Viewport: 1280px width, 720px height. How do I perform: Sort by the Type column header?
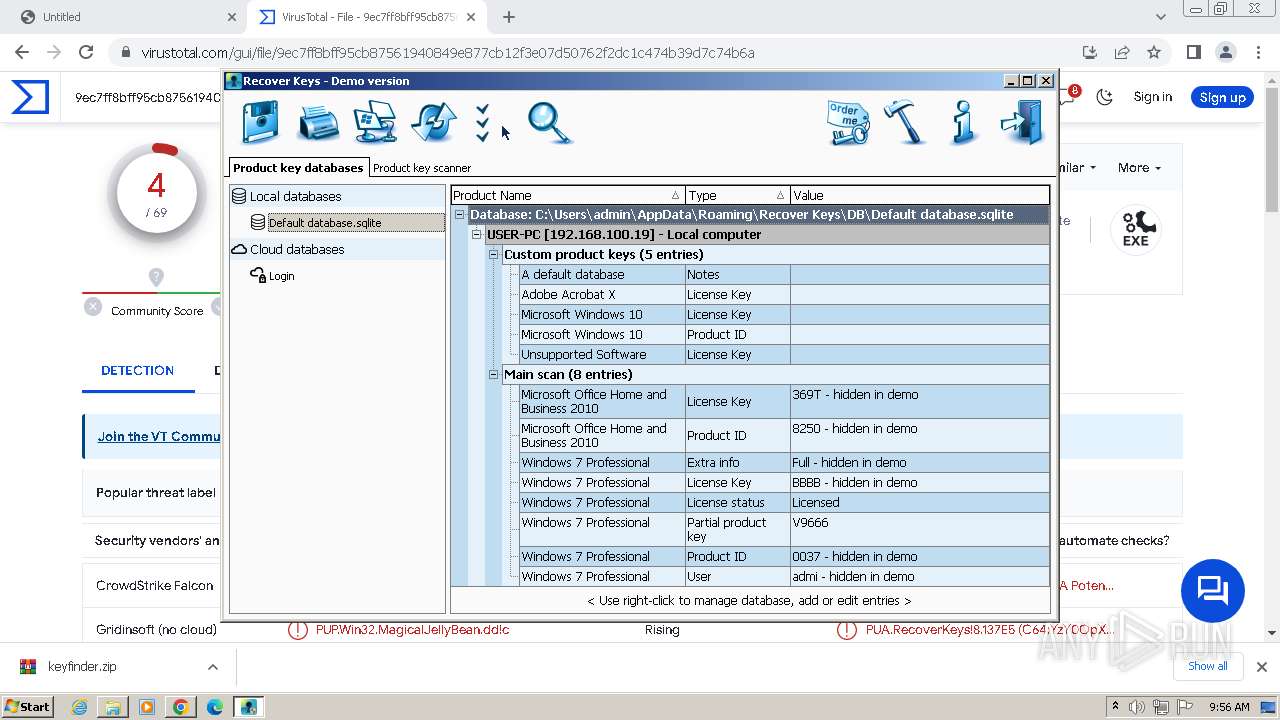click(738, 195)
